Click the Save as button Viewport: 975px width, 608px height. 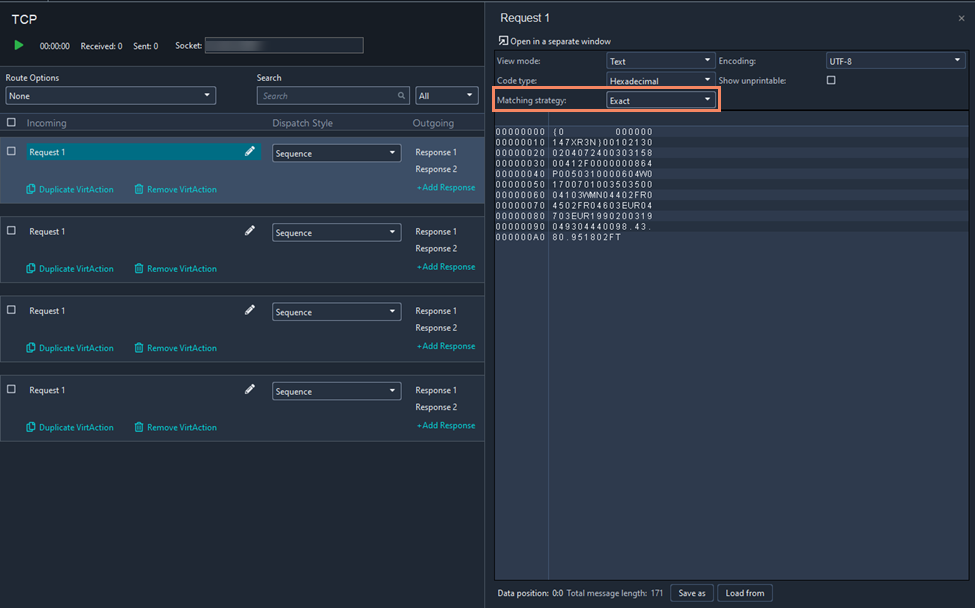(692, 593)
